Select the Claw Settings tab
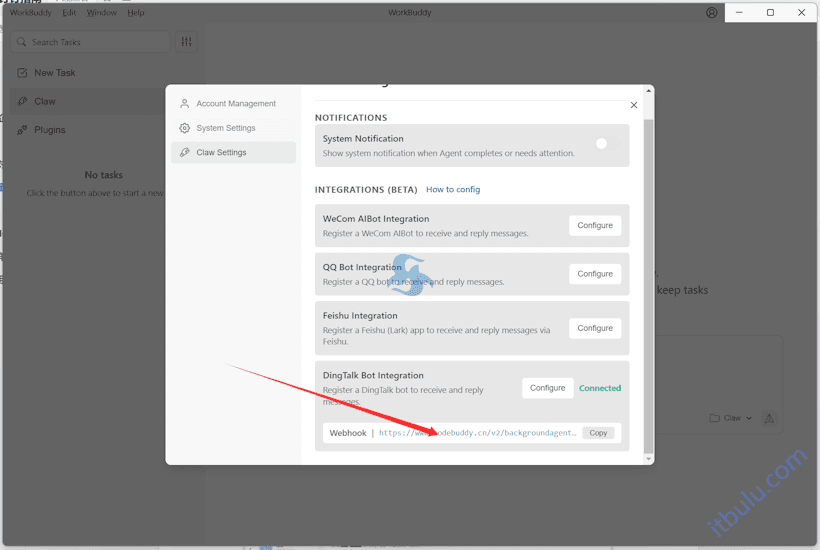Image resolution: width=820 pixels, height=550 pixels. pos(221,153)
